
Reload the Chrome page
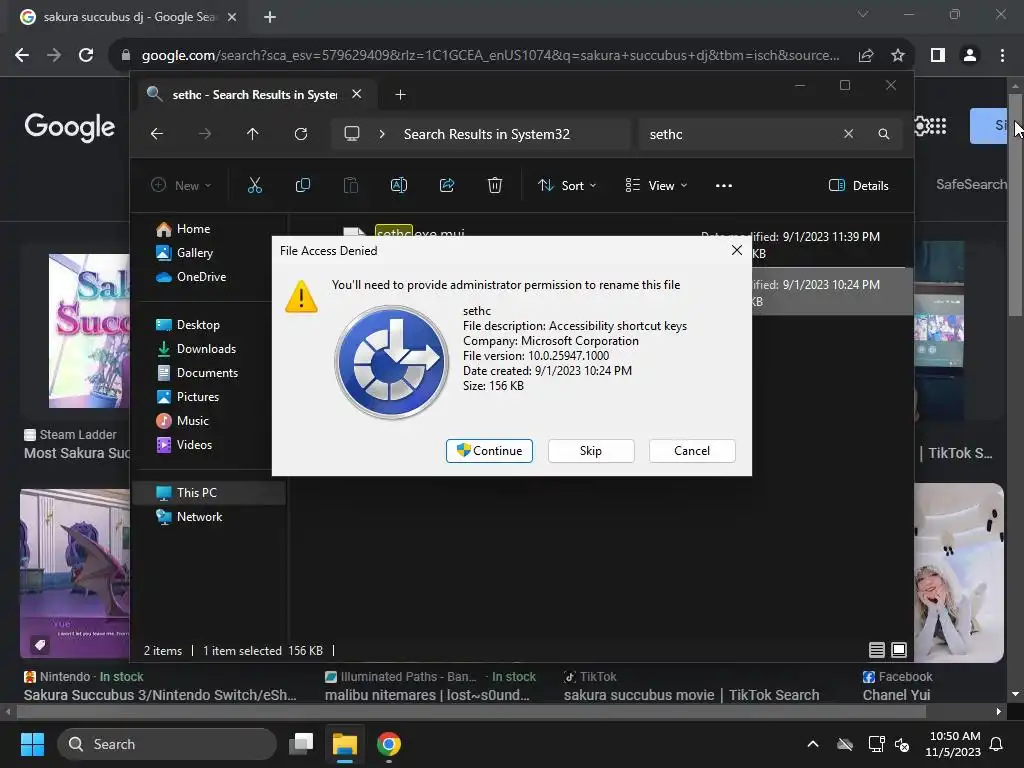point(86,56)
